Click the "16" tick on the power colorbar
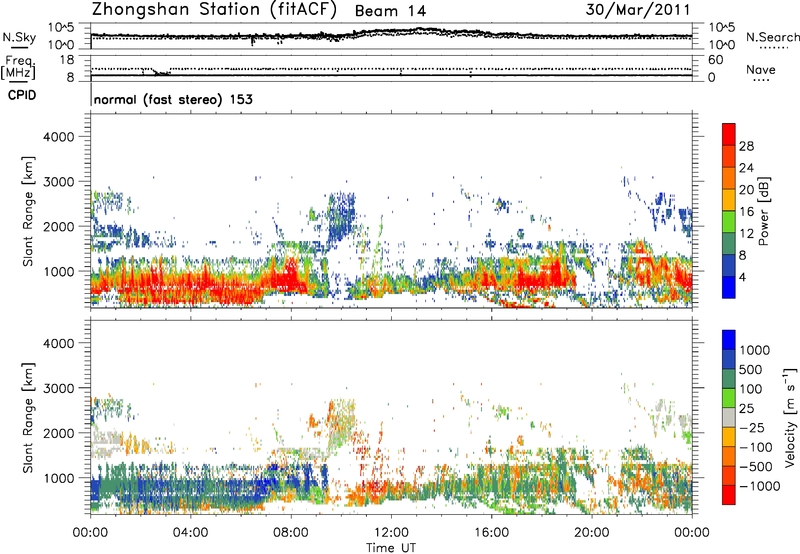The image size is (800, 554). pos(746,212)
